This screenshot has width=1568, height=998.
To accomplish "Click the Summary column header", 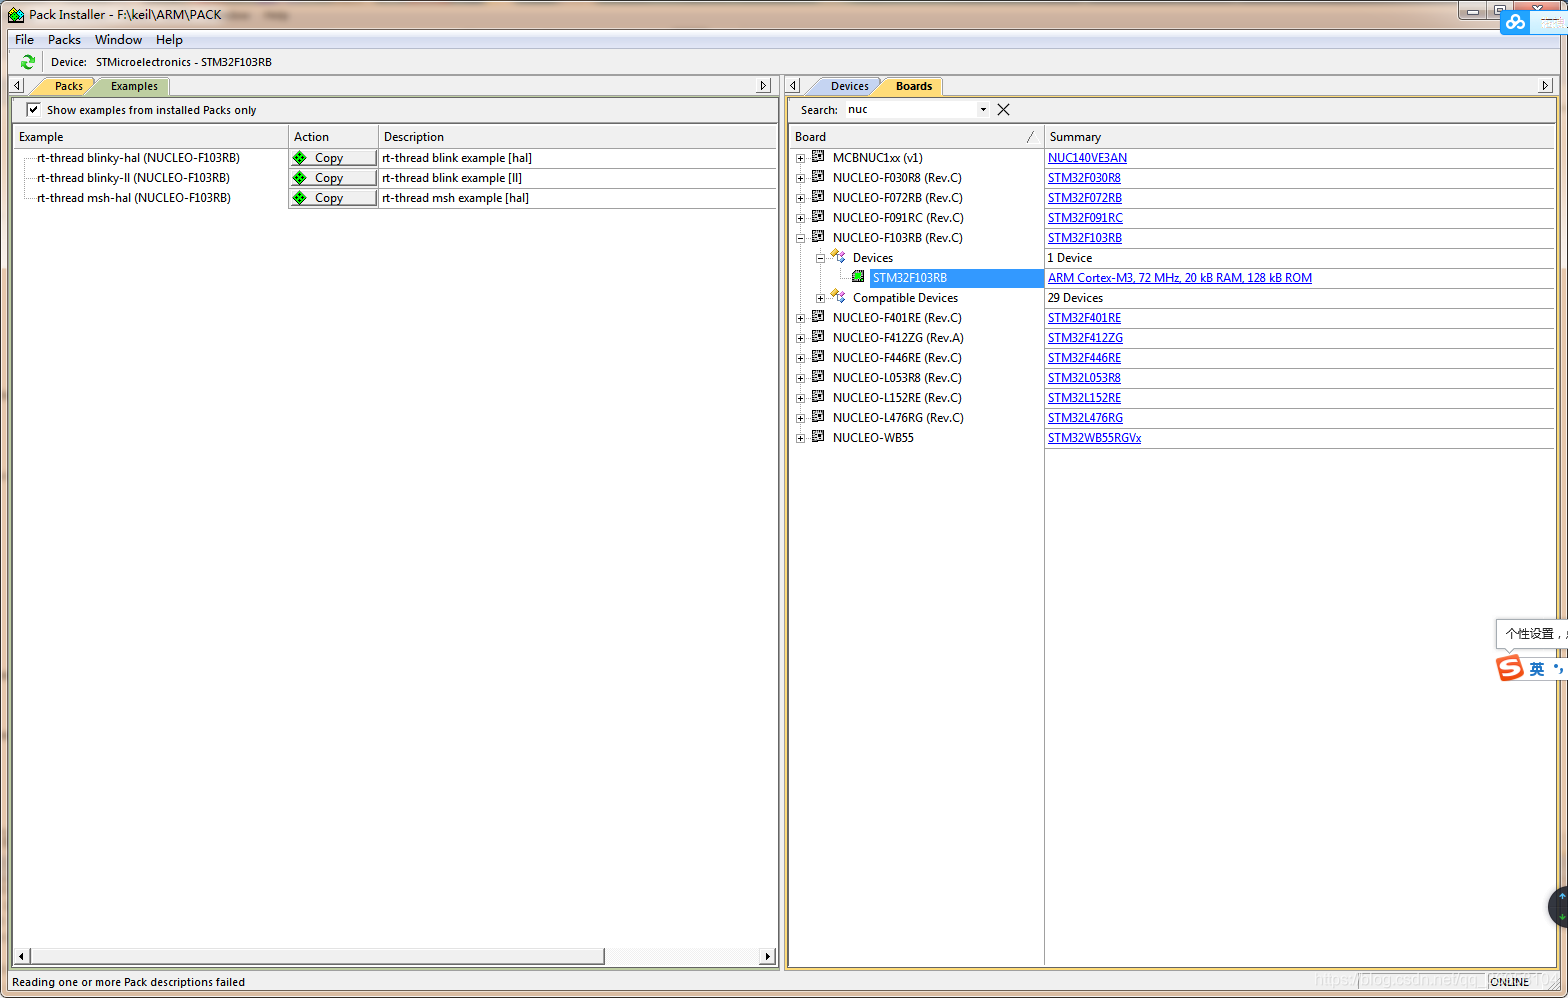I will [x=1299, y=137].
